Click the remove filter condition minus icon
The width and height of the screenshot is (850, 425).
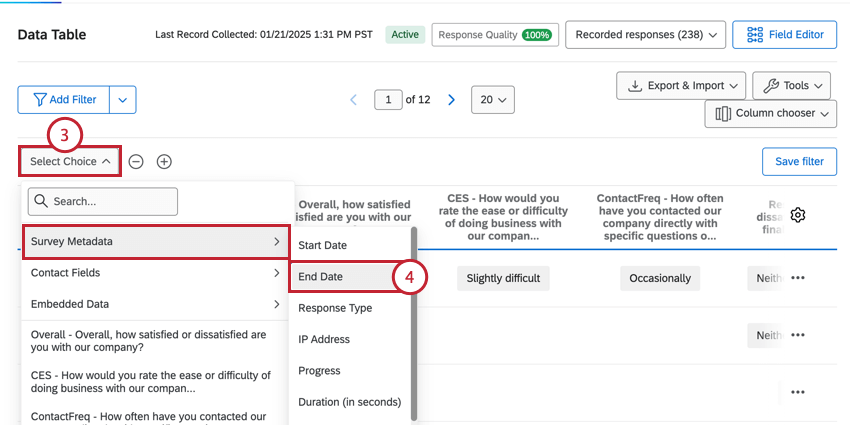point(136,161)
